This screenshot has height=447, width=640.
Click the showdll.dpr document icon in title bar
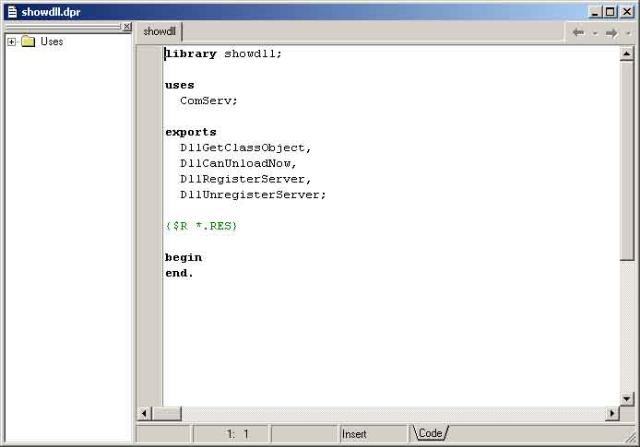[12, 12]
